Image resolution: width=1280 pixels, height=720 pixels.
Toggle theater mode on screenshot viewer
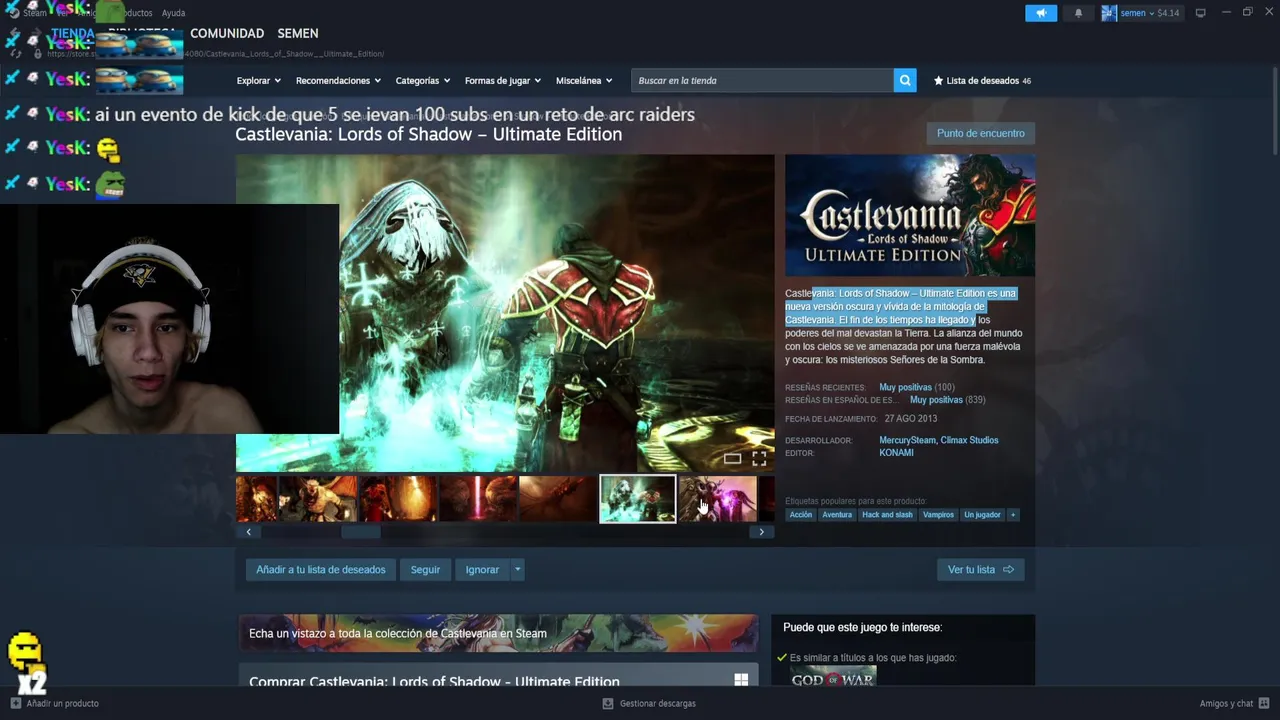tap(732, 459)
